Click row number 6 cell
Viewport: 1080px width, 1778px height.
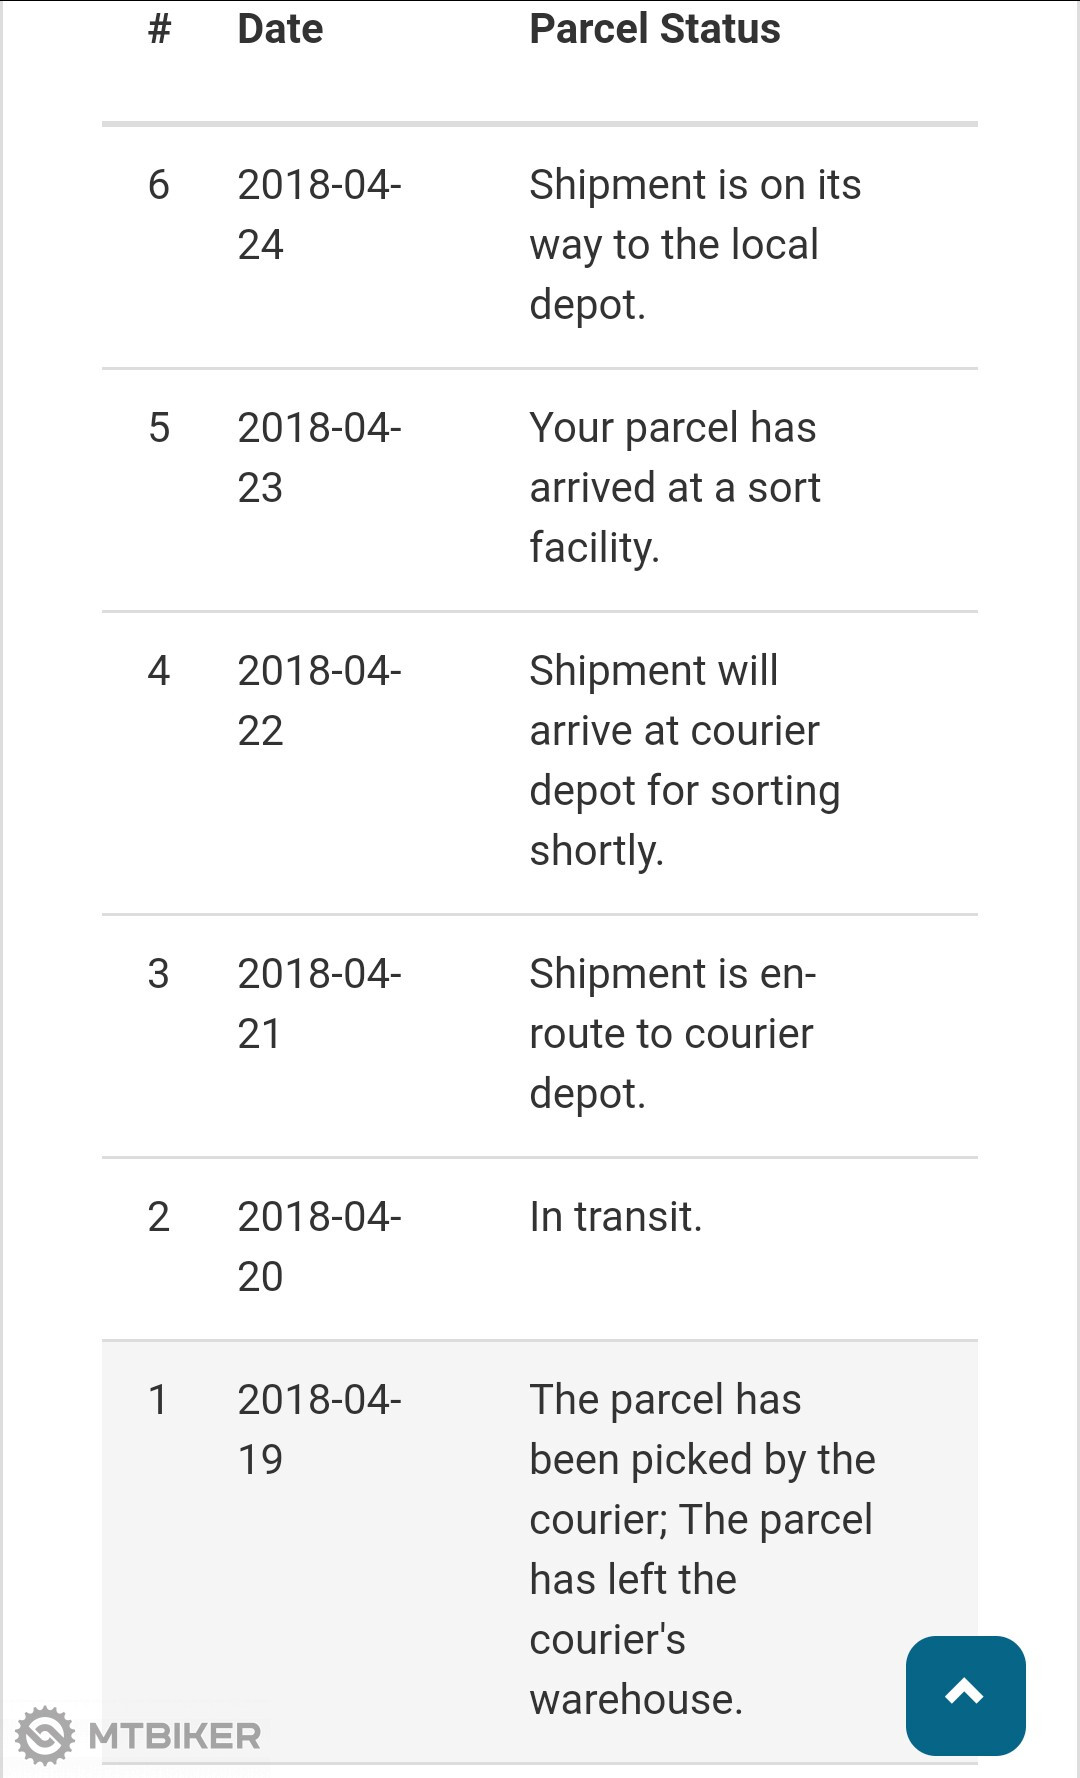pos(159,185)
